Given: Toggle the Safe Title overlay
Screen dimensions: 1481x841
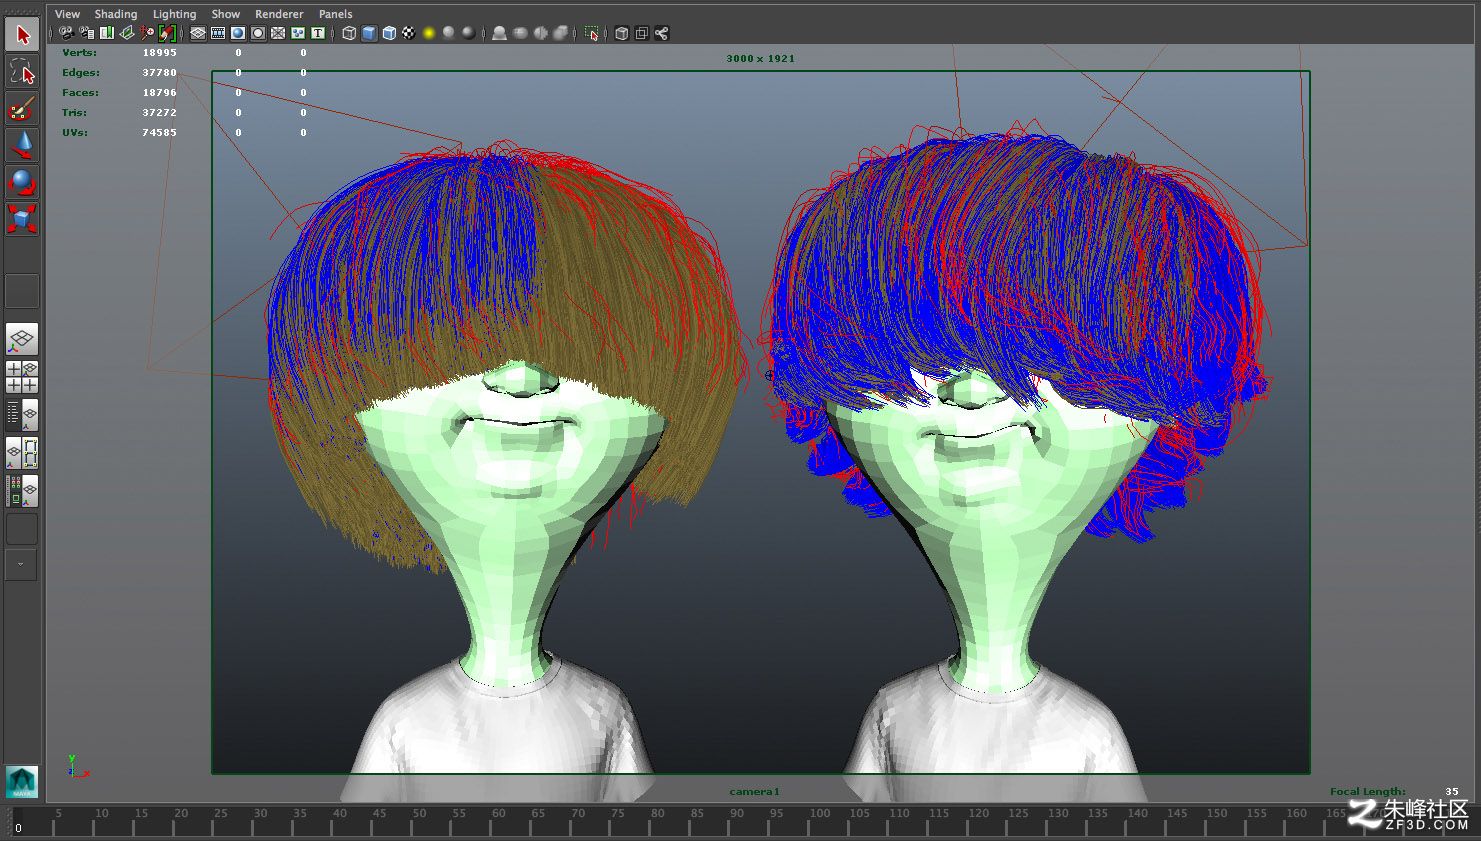Looking at the screenshot, I should click(x=318, y=33).
